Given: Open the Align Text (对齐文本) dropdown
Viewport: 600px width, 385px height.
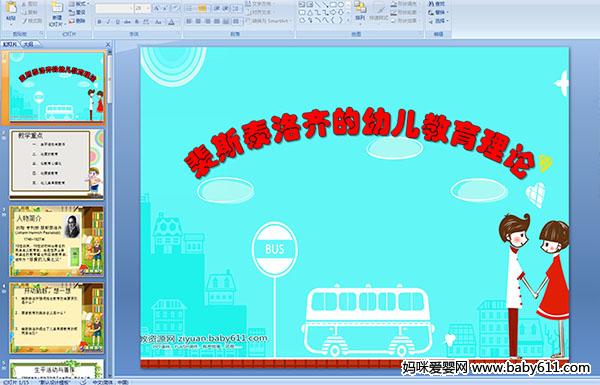Looking at the screenshot, I should click(x=260, y=12).
